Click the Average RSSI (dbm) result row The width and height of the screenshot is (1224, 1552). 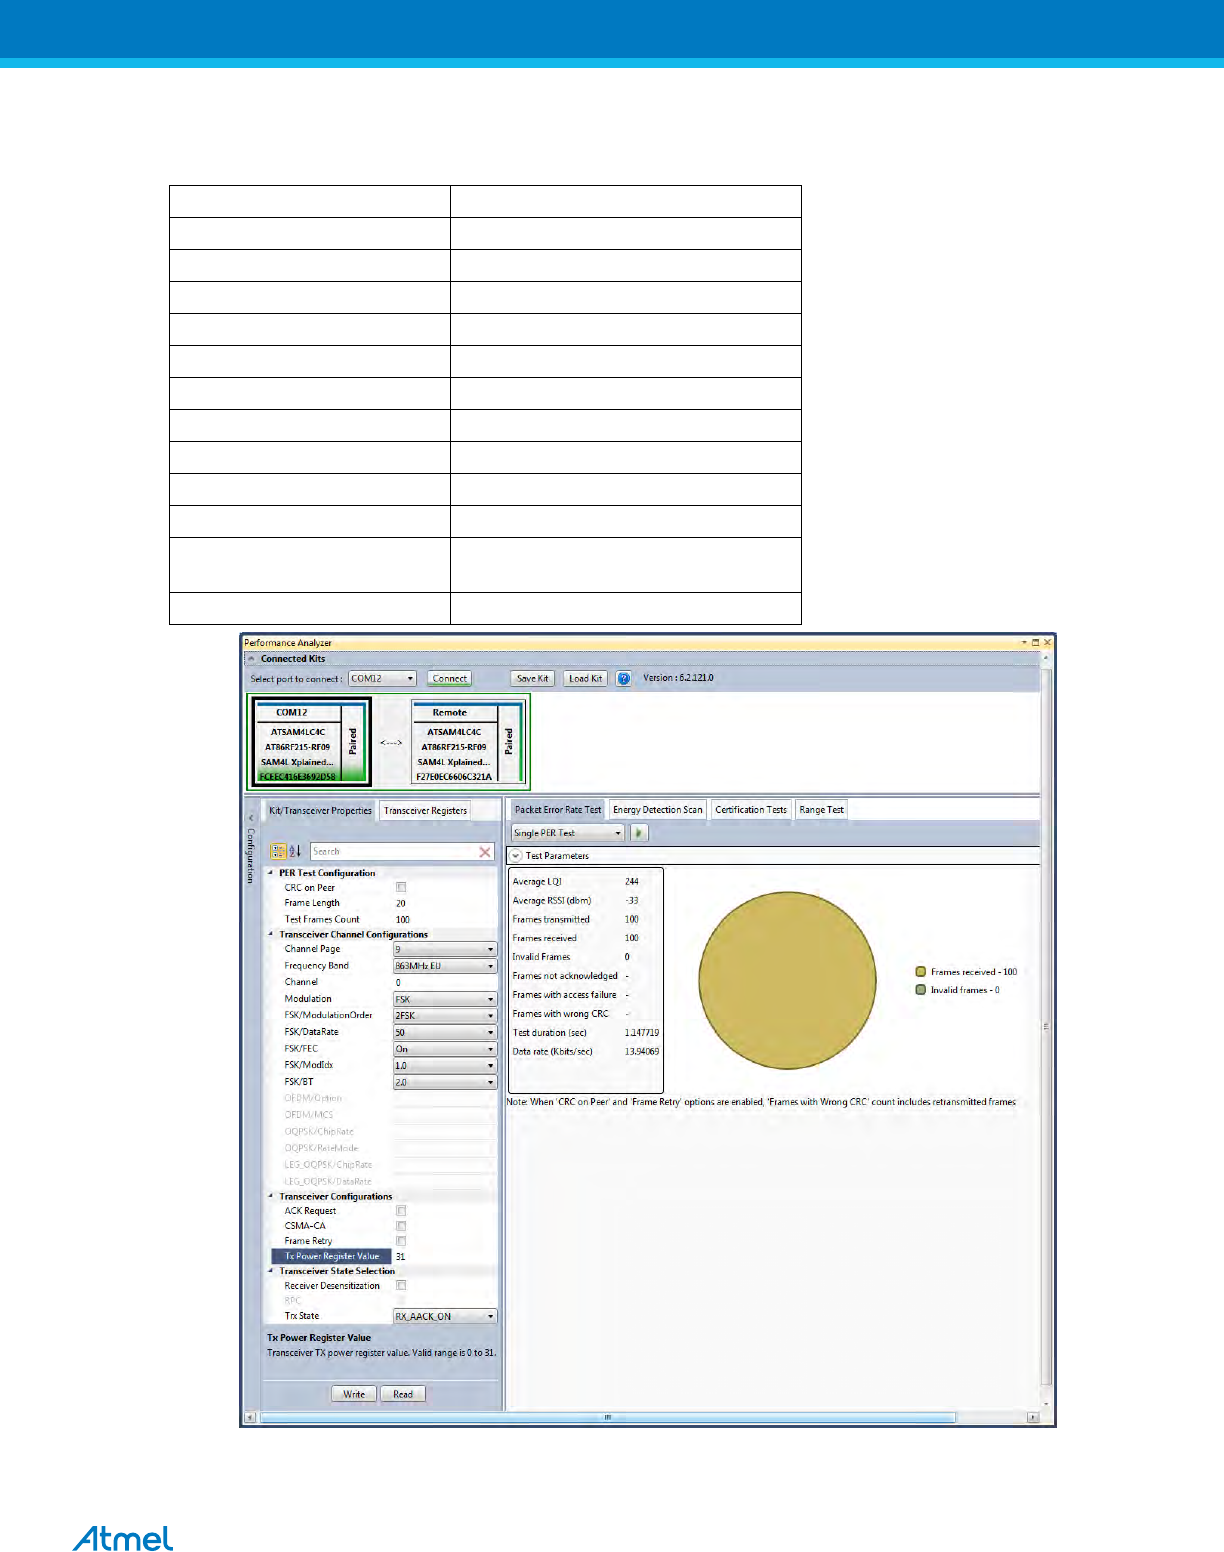[x=584, y=901]
